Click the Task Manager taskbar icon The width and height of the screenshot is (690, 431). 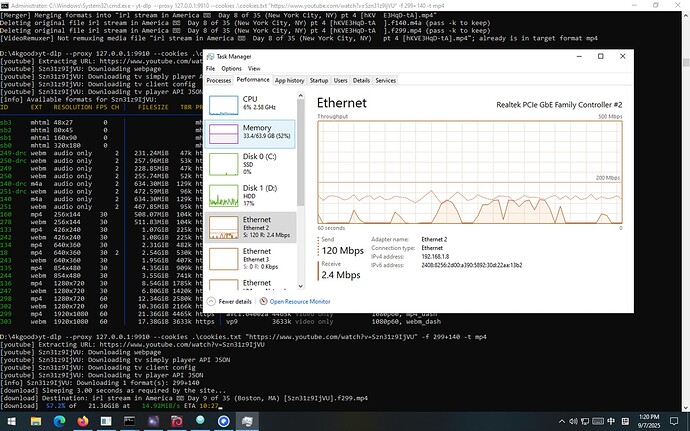point(247,421)
